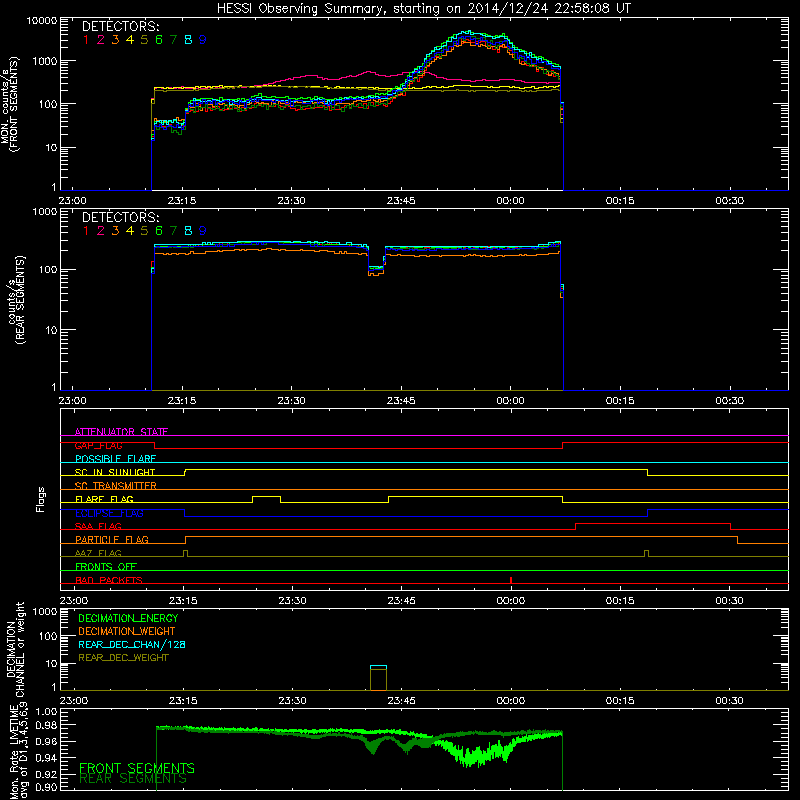Viewport: 800px width, 800px height.
Task: Click the REAR_DEC_CHAN/128 legend entry
Action: (x=132, y=644)
